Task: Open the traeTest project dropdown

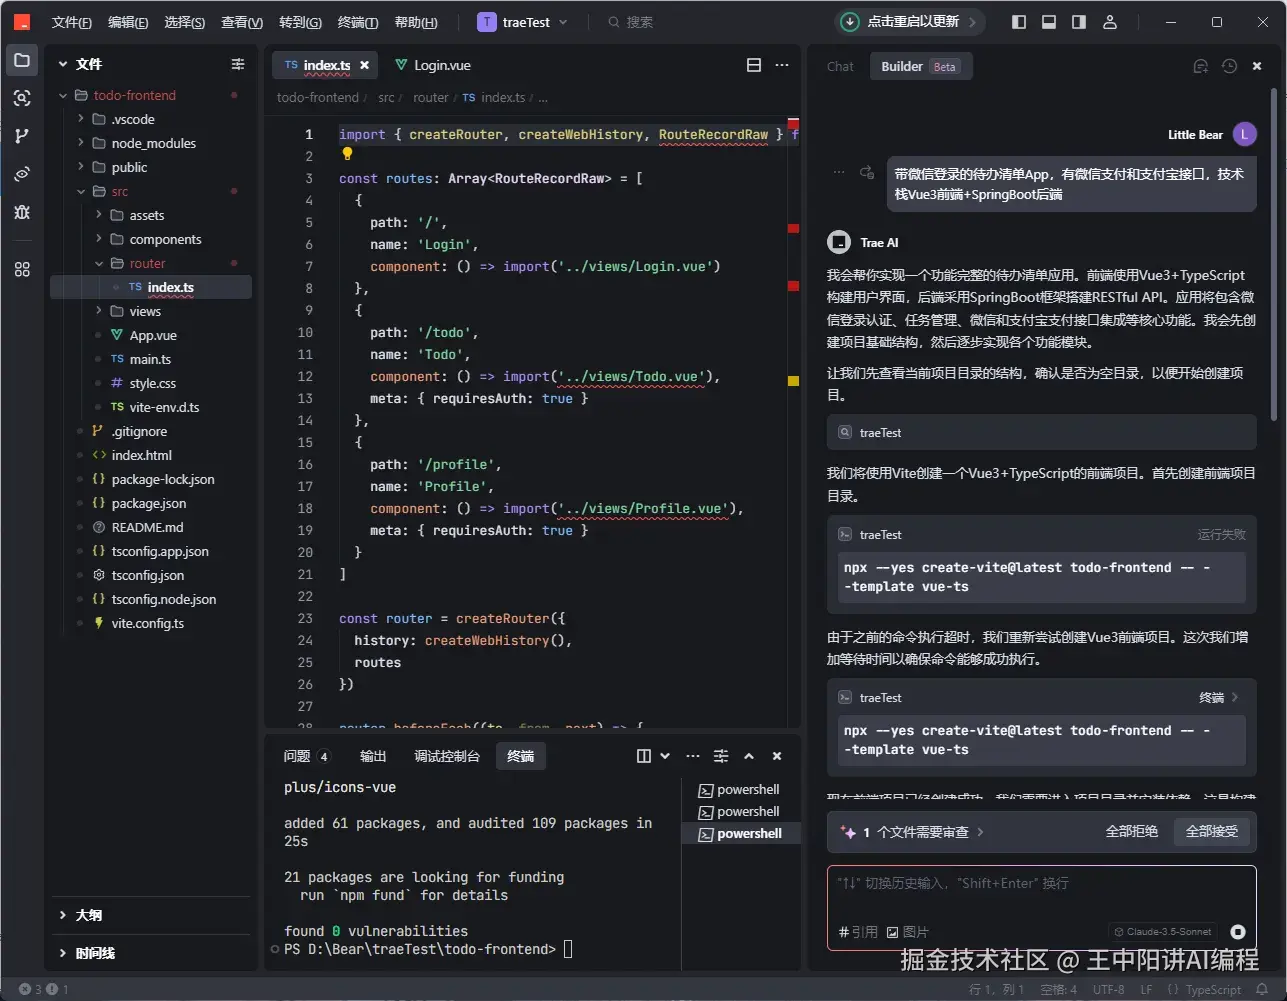Action: pos(523,22)
